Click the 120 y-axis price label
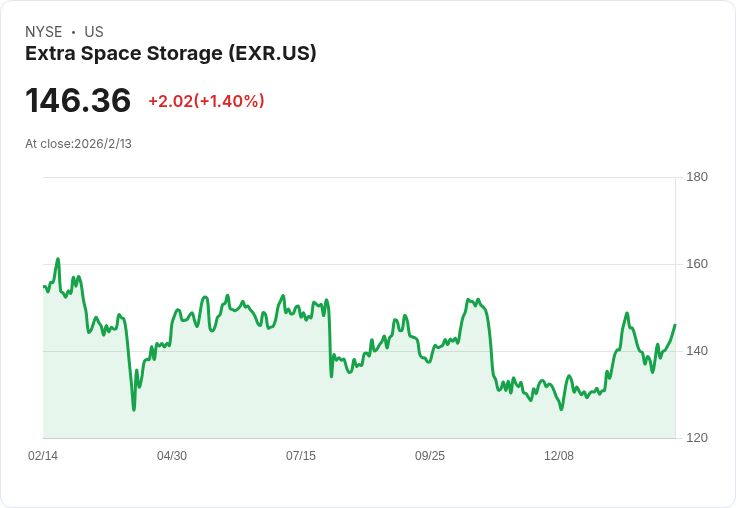This screenshot has width=736, height=508. click(x=697, y=438)
